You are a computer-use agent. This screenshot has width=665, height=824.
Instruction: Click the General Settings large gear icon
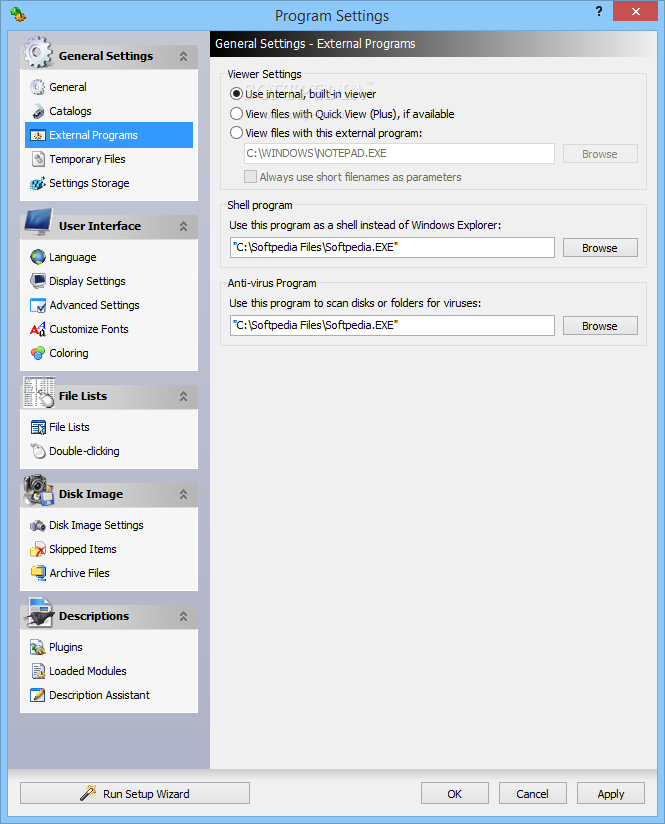[x=38, y=52]
